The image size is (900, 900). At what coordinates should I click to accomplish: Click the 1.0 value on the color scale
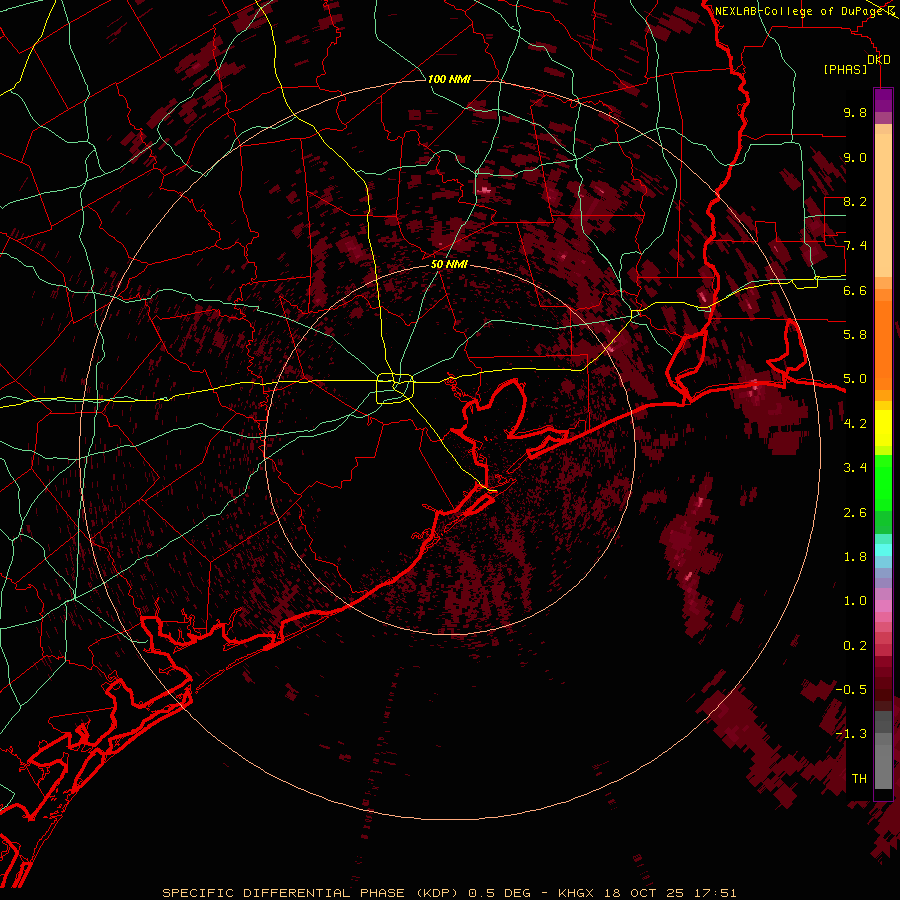coord(855,601)
